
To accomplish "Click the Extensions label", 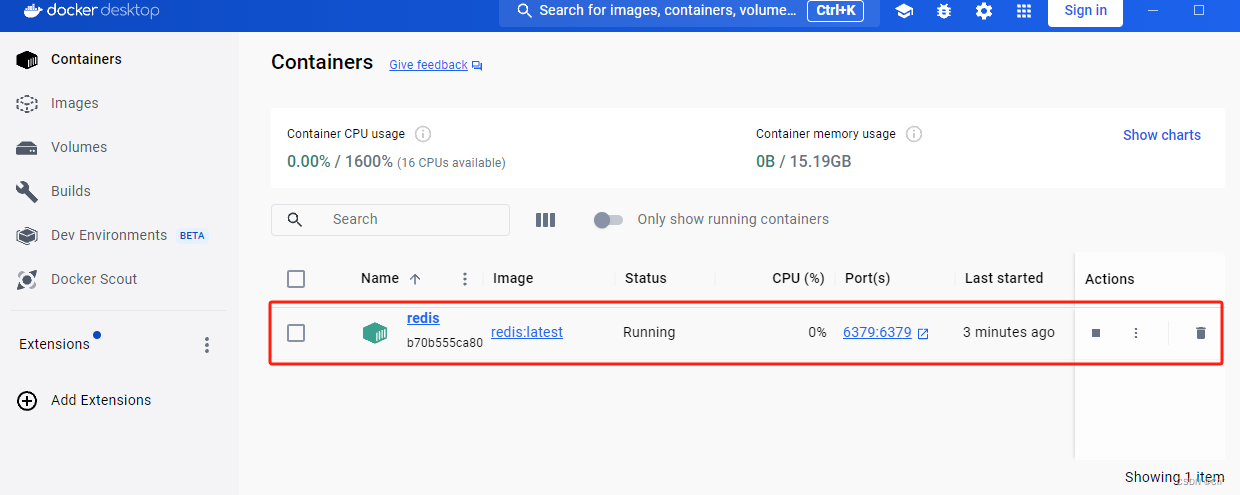I will point(54,344).
